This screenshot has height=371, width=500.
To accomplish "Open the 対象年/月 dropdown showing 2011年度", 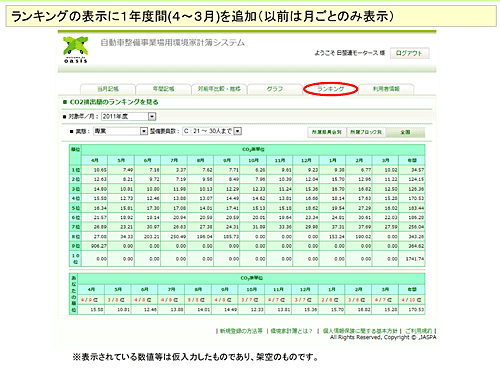I will pyautogui.click(x=128, y=116).
